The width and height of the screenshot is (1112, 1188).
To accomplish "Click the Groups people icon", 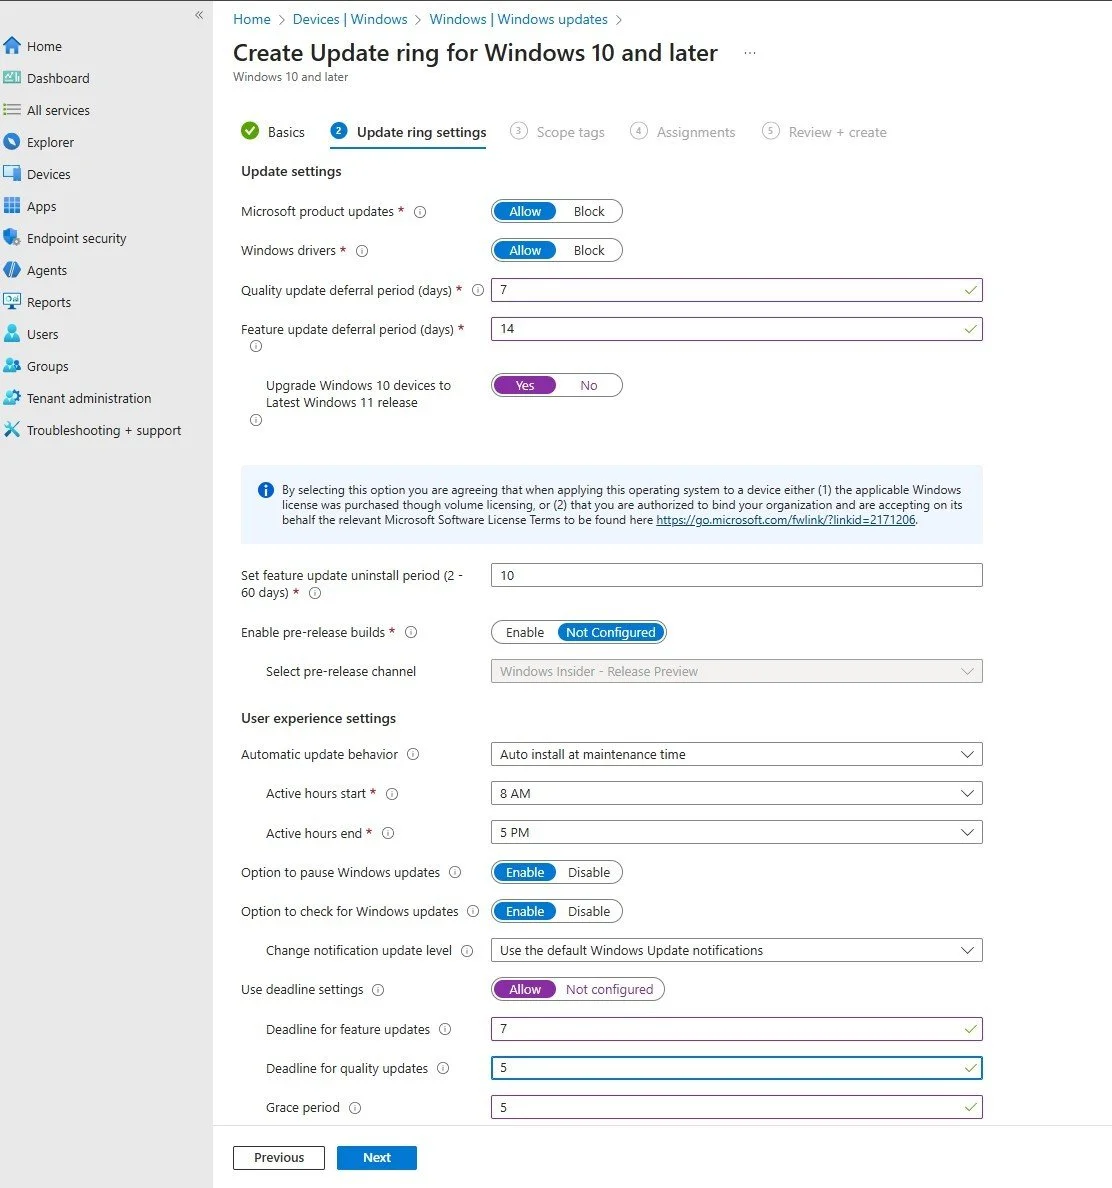I will click(x=11, y=365).
